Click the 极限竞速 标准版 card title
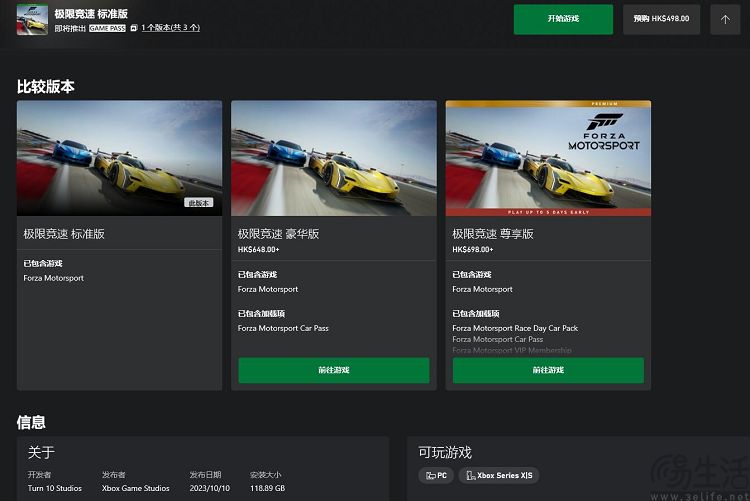Image resolution: width=750 pixels, height=501 pixels. pyautogui.click(x=64, y=234)
